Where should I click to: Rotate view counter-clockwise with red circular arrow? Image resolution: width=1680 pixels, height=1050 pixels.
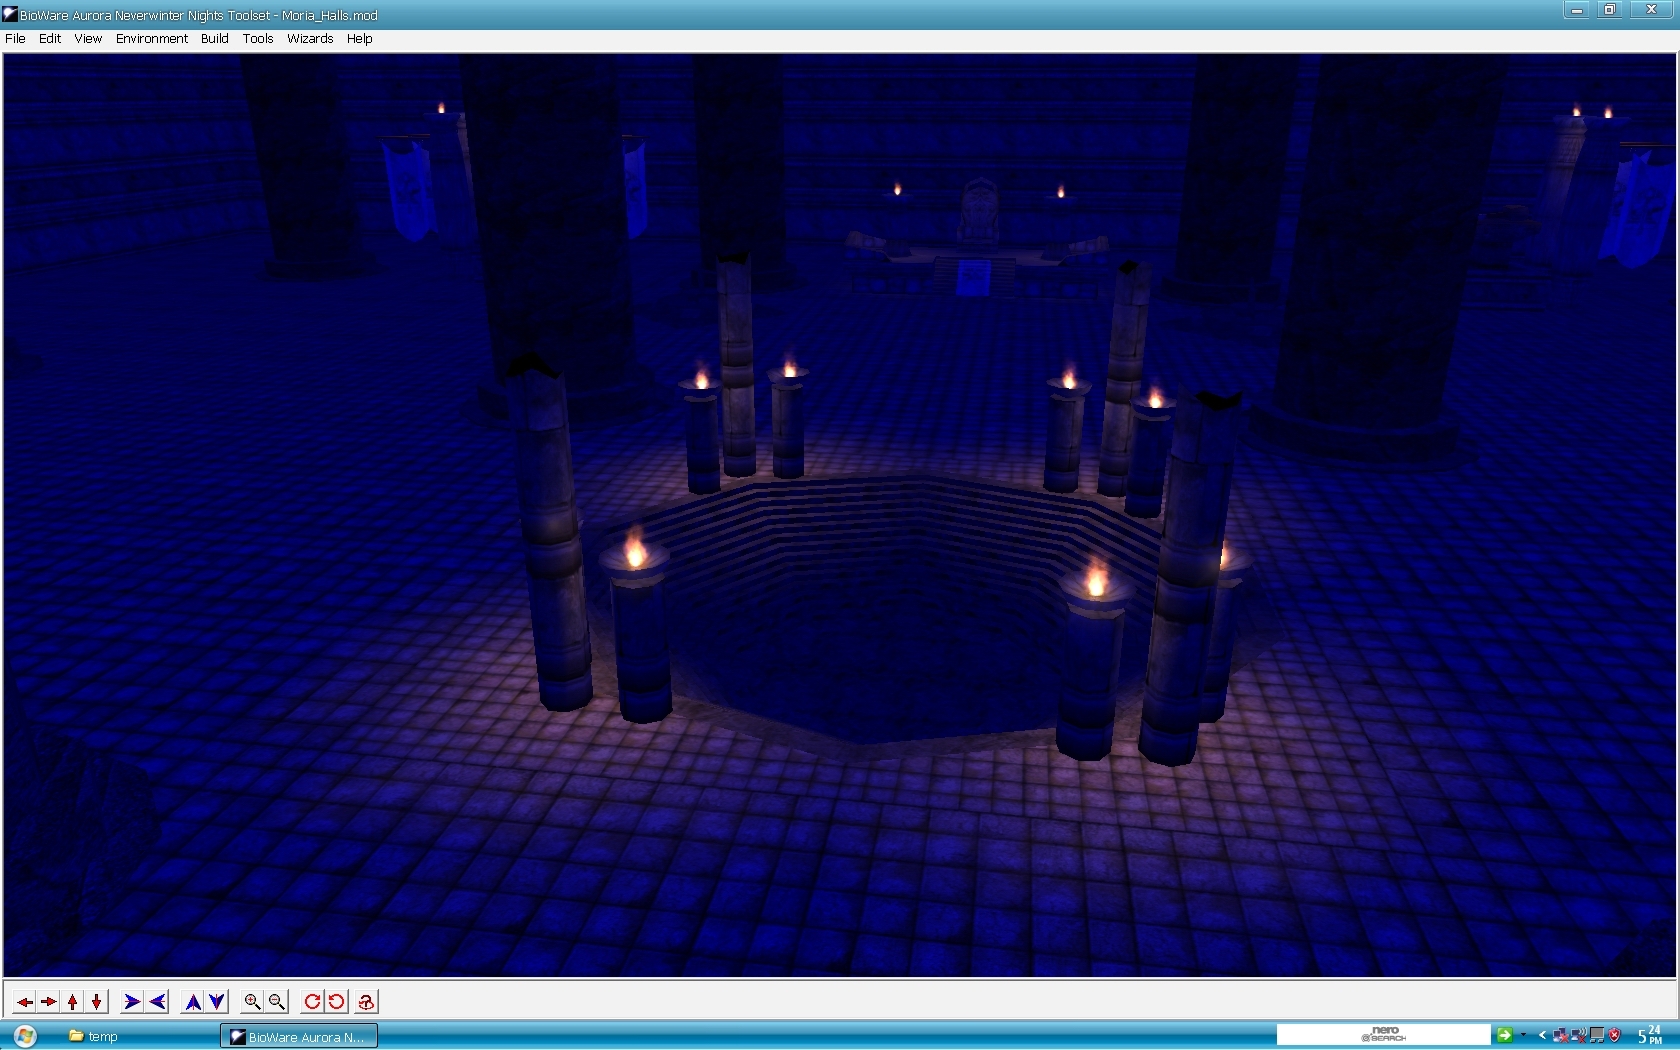[337, 1002]
